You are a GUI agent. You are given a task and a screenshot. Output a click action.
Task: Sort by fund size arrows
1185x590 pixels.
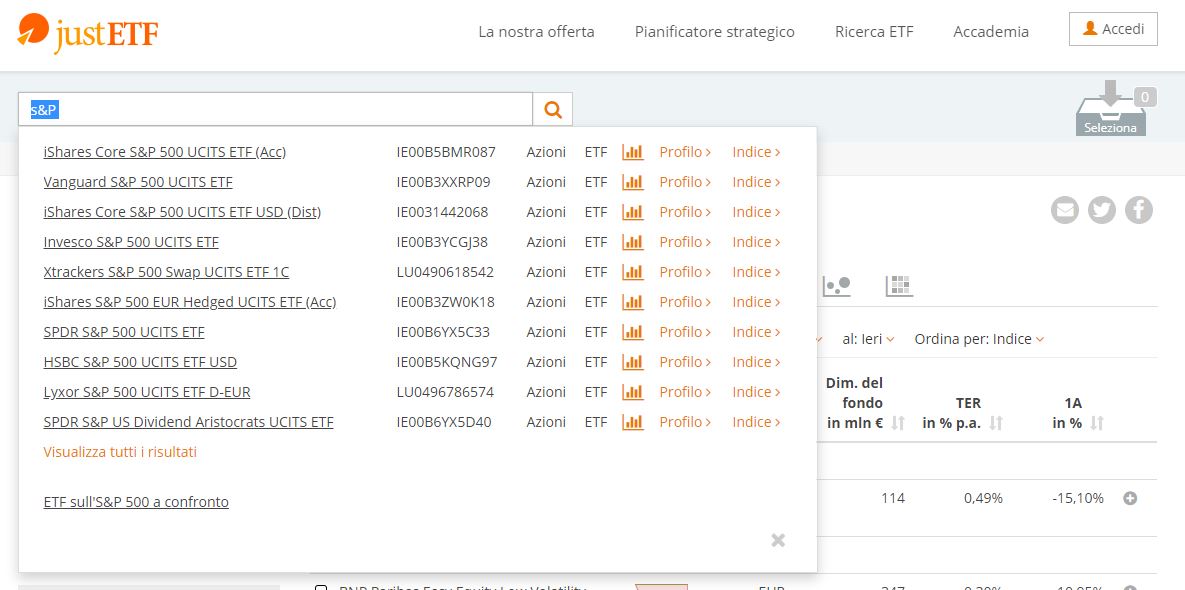898,423
